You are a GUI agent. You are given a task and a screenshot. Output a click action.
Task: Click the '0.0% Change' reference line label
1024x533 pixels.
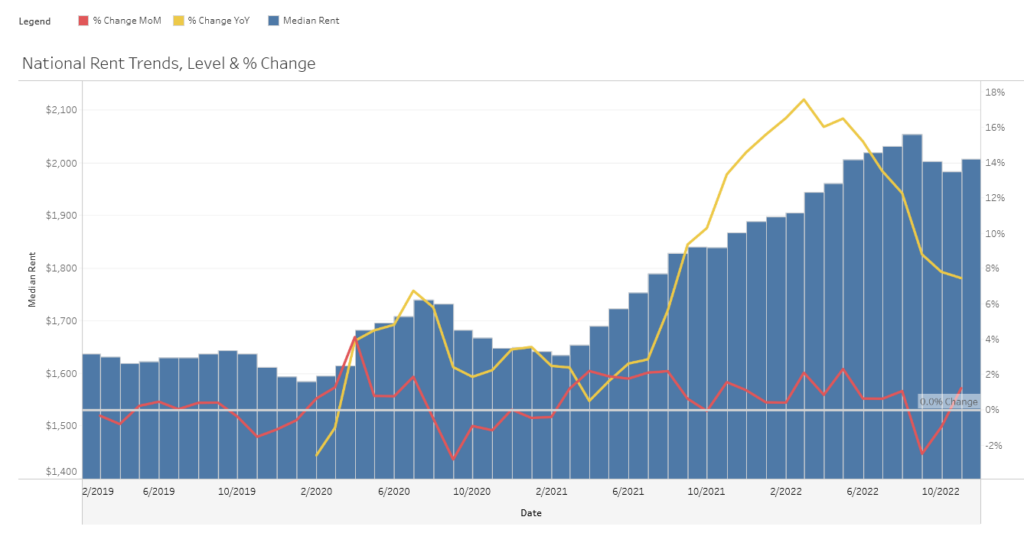tap(948, 402)
